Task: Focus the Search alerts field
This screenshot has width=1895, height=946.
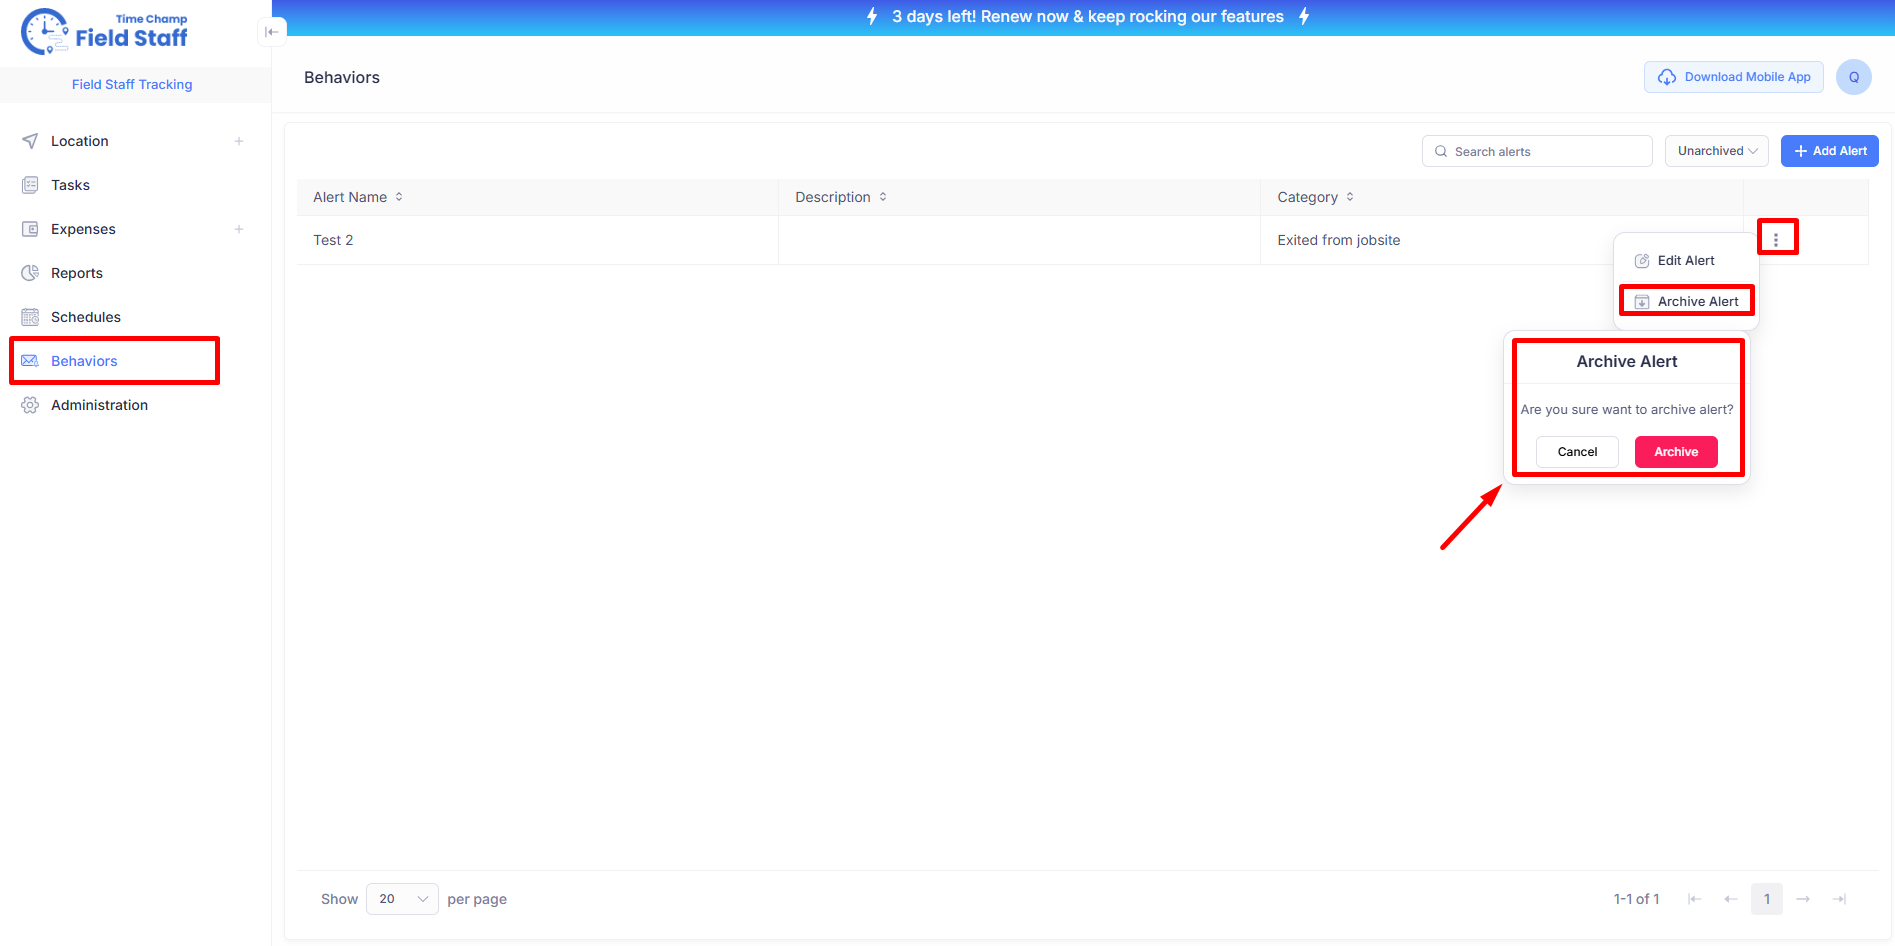Action: (1537, 151)
